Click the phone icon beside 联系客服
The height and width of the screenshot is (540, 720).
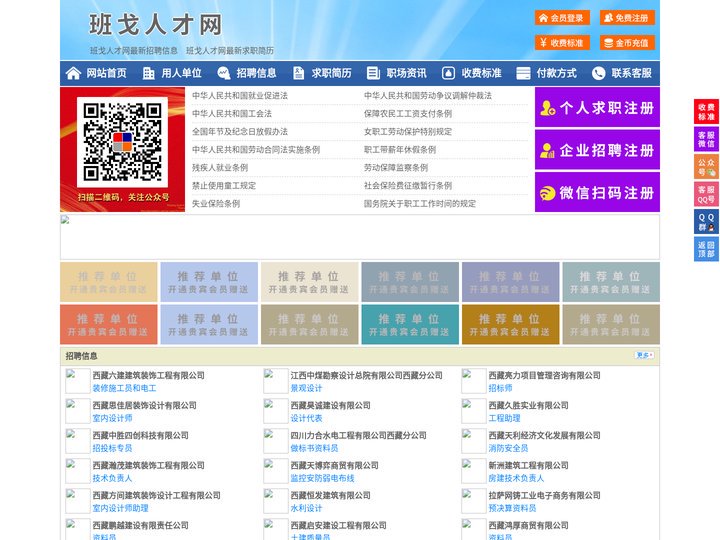coord(598,73)
